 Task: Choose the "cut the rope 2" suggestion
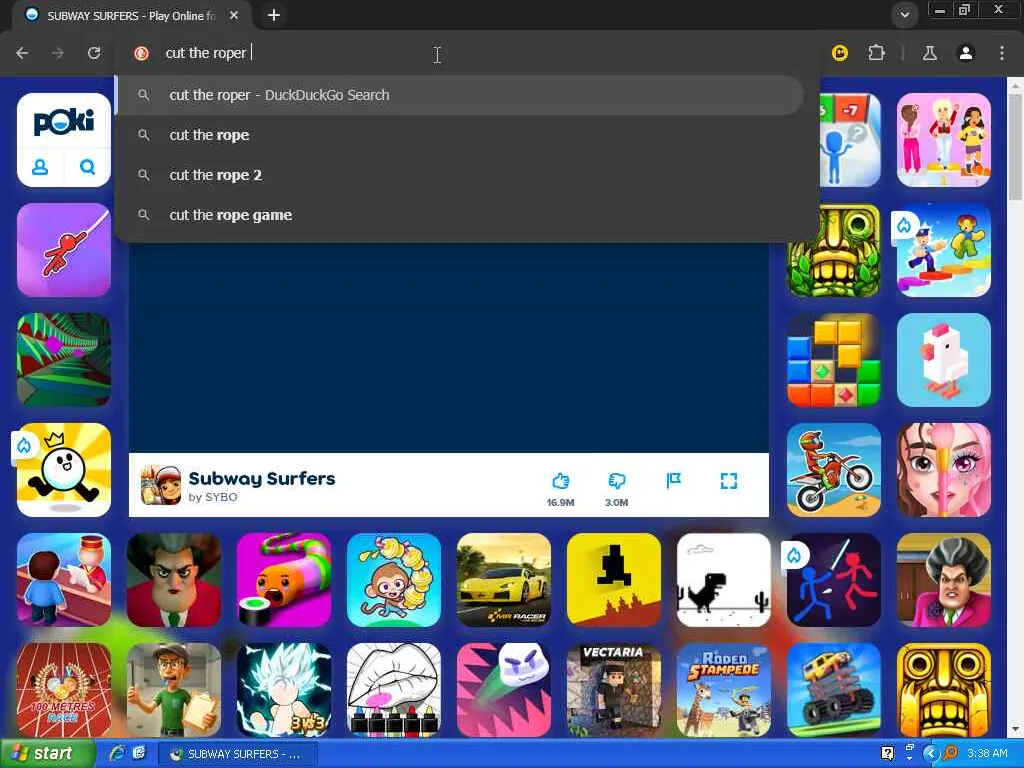[460, 175]
